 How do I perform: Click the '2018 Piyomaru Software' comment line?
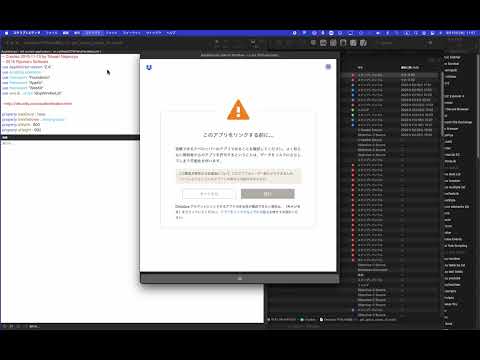coord(26,62)
